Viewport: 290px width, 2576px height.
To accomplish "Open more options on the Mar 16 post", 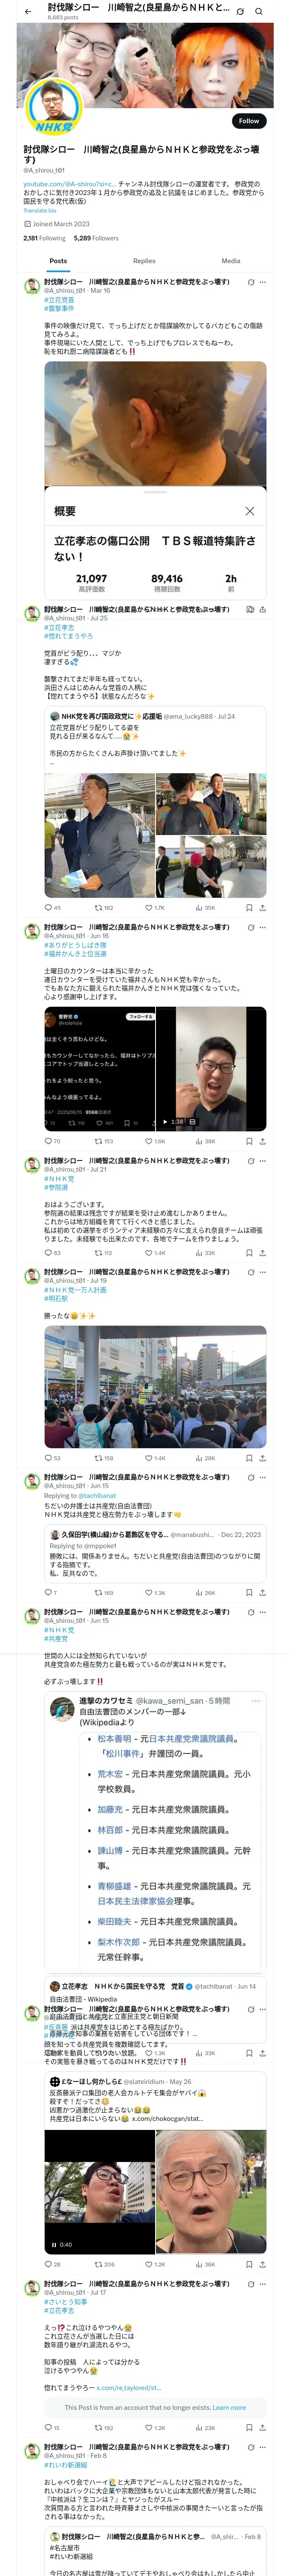I will (262, 282).
